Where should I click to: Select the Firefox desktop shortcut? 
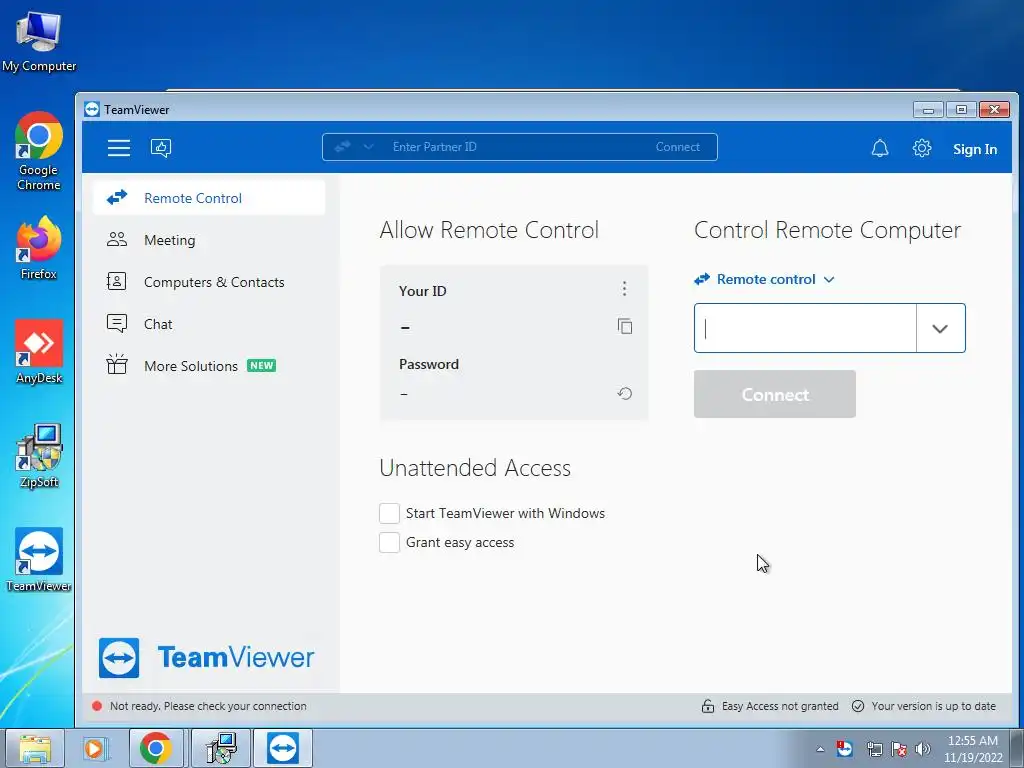click(x=39, y=249)
